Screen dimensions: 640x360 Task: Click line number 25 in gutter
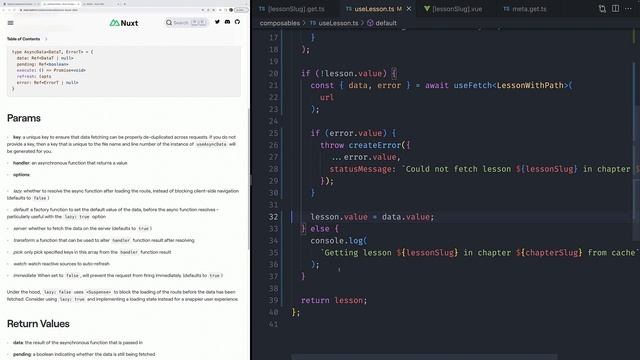[273, 133]
